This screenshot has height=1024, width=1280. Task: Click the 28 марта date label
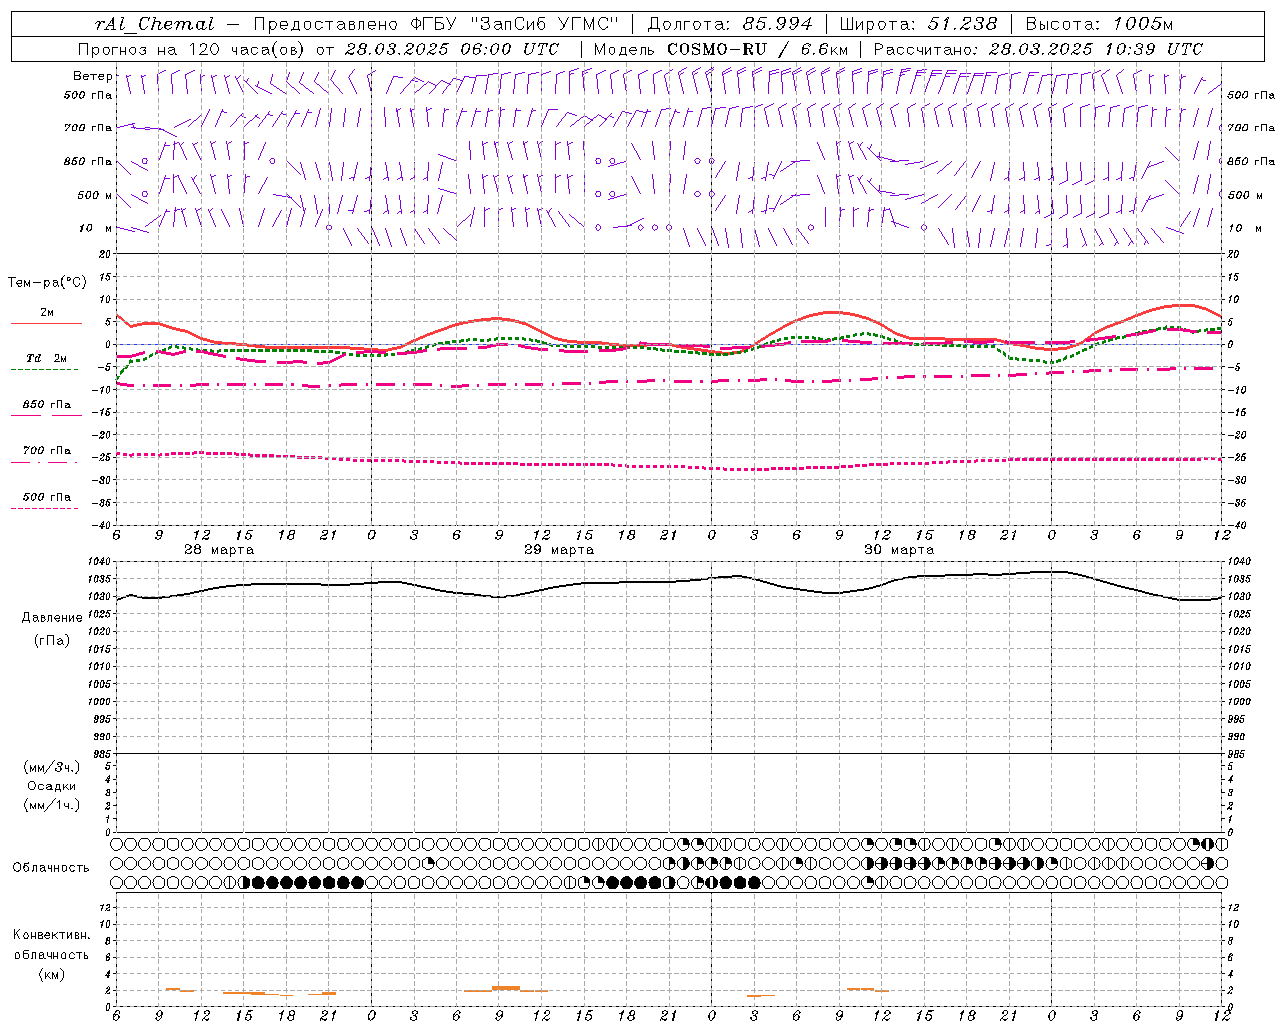pyautogui.click(x=219, y=550)
